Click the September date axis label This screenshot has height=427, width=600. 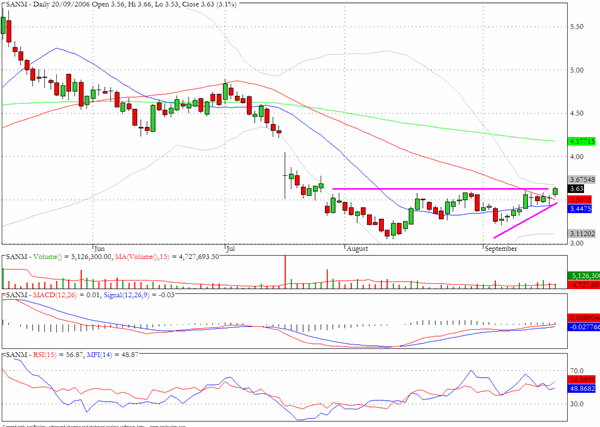(x=501, y=249)
